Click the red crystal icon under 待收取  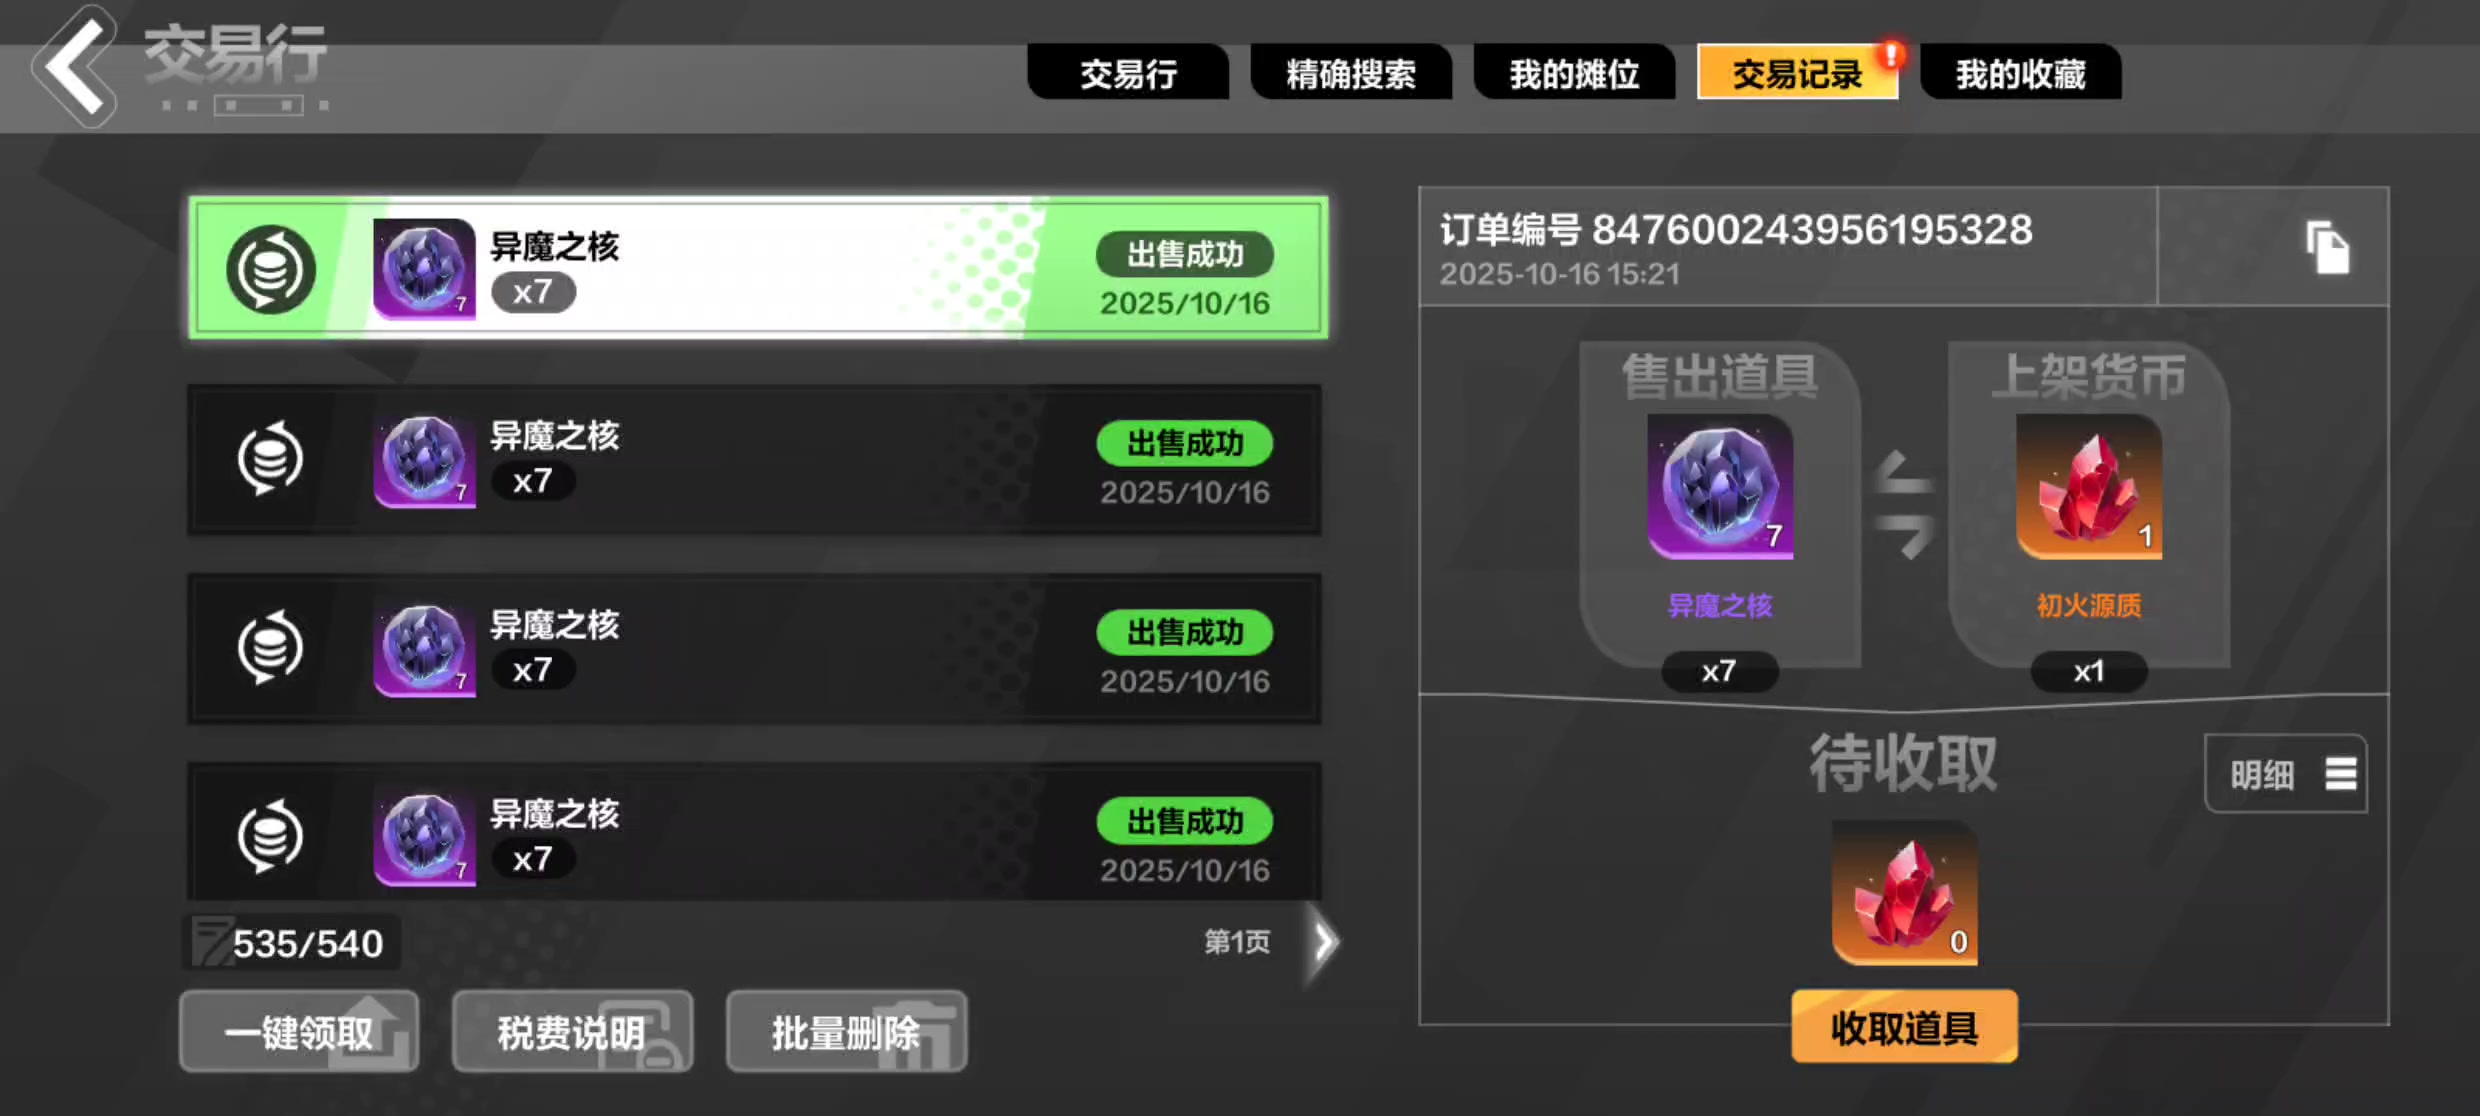(1904, 893)
